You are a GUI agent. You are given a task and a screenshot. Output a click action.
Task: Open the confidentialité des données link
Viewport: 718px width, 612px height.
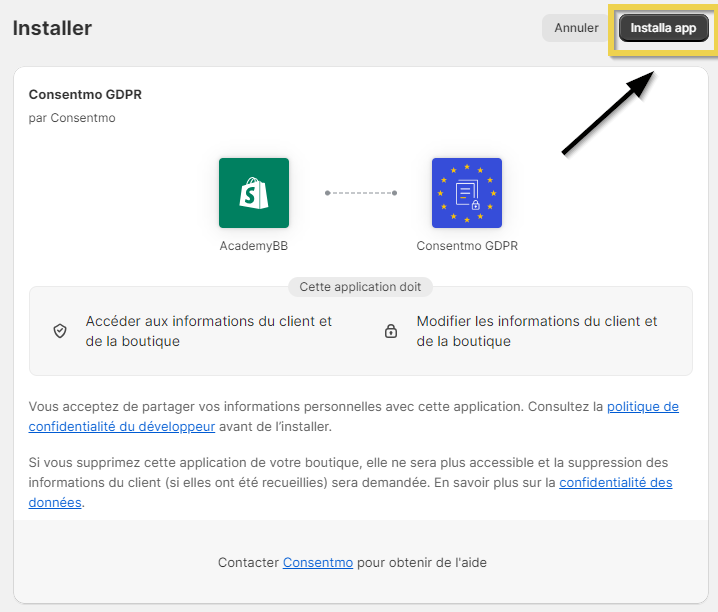tap(615, 483)
